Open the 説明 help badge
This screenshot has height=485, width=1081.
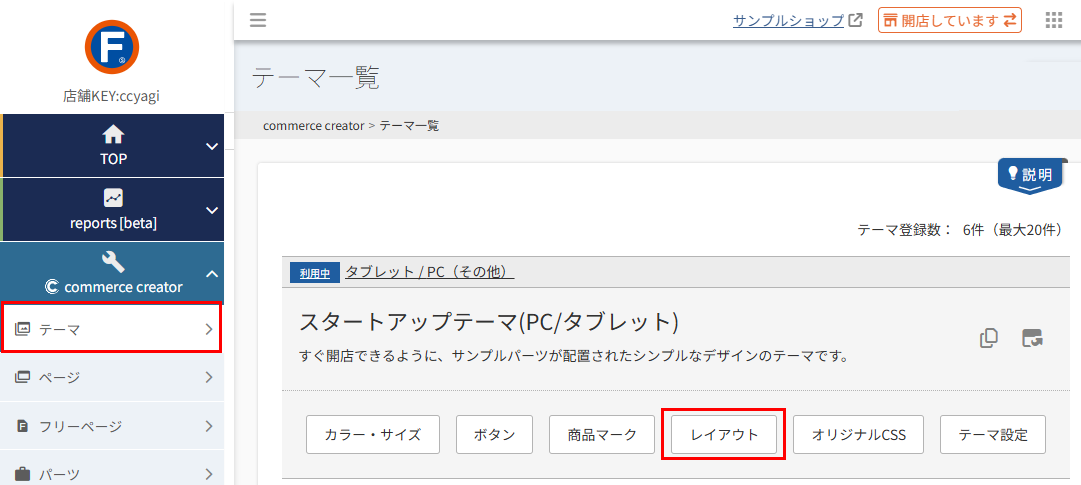1031,175
